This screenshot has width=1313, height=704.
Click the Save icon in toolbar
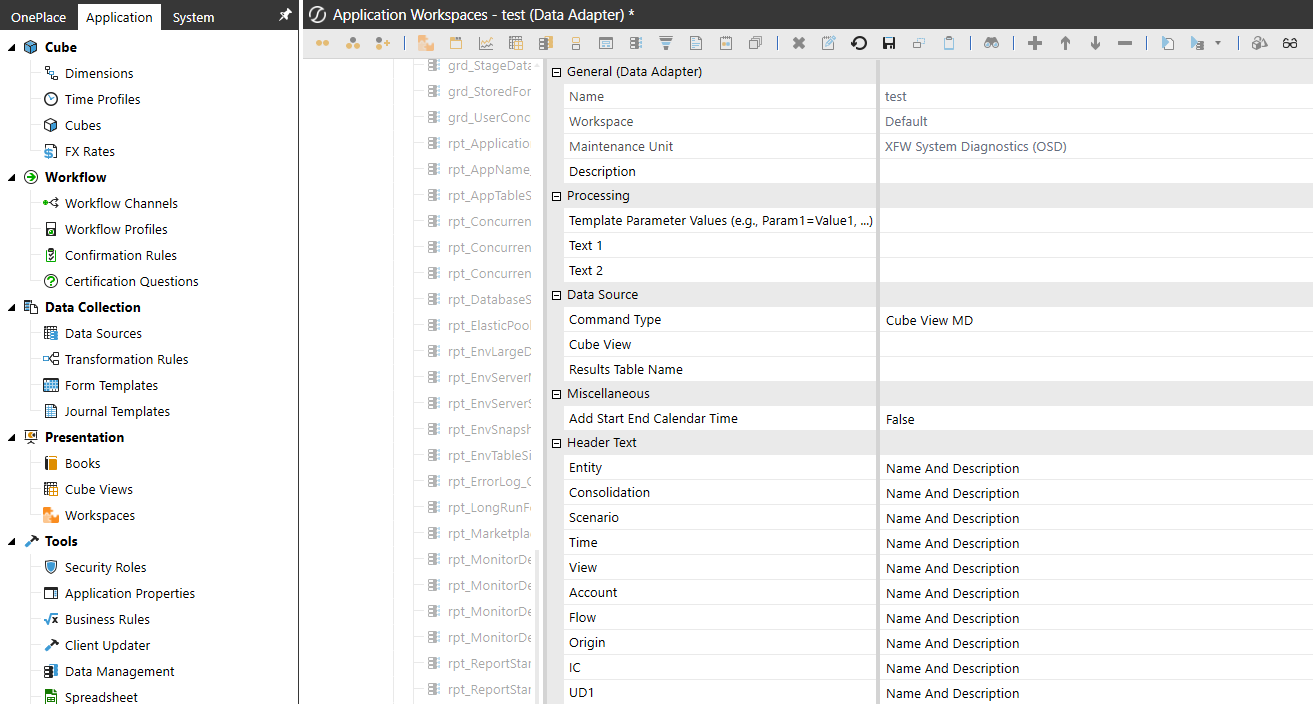[888, 43]
